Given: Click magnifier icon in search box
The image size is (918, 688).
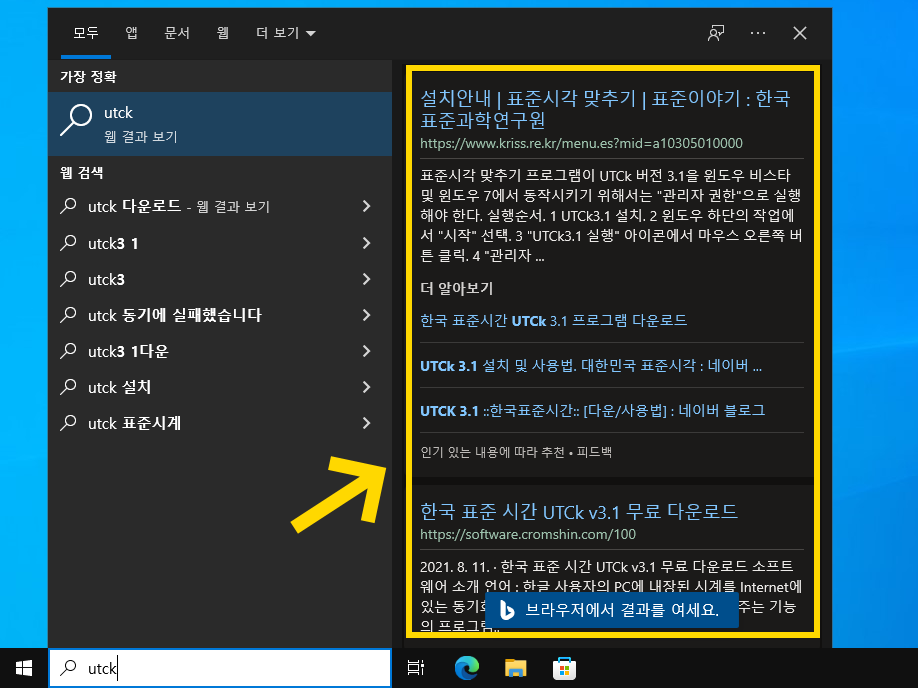Looking at the screenshot, I should coord(68,668).
